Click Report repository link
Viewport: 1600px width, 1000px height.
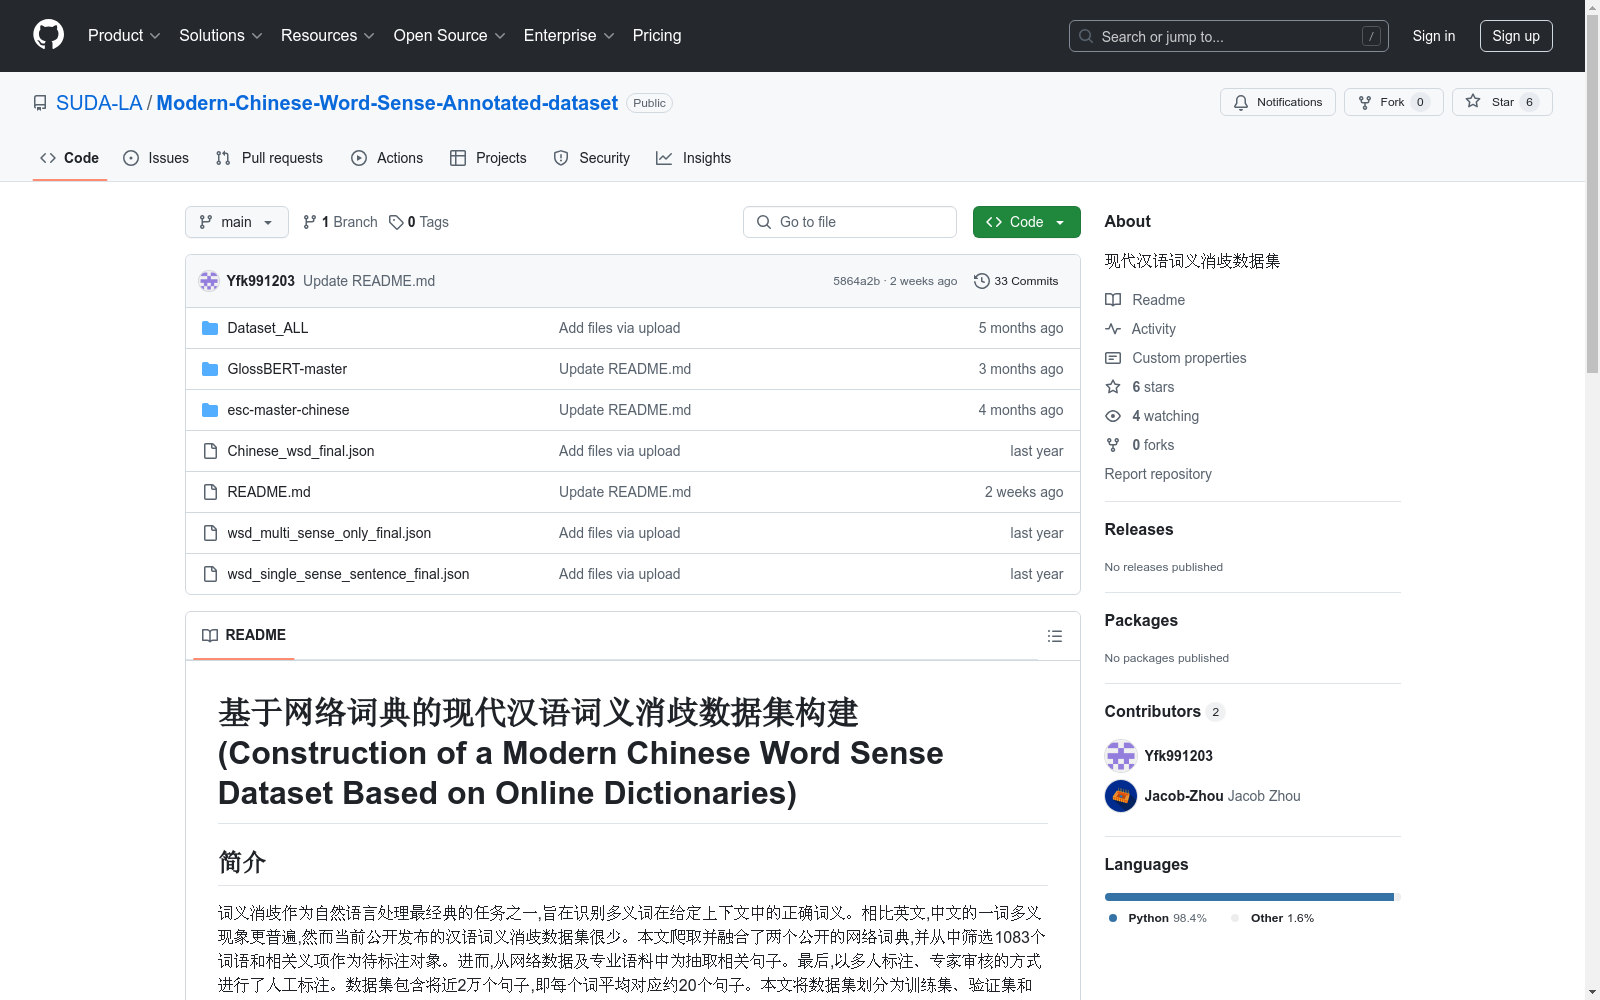coord(1158,474)
